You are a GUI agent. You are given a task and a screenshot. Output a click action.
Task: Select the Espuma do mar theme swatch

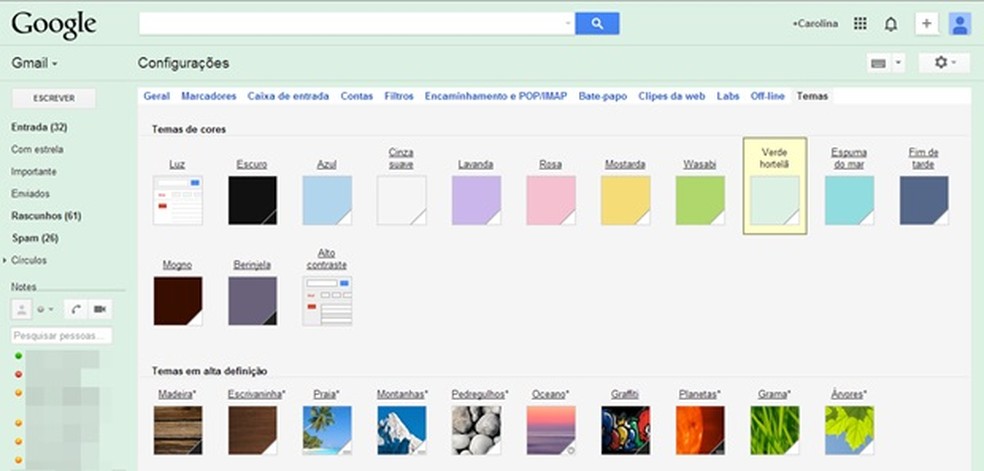(849, 200)
